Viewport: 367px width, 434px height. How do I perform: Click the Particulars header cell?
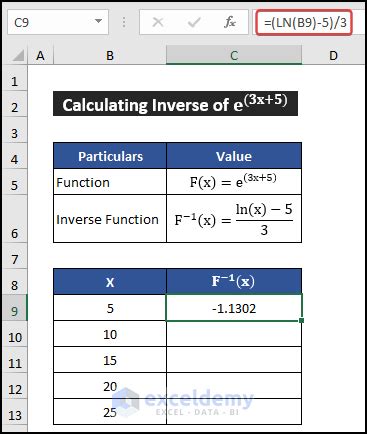click(x=110, y=156)
